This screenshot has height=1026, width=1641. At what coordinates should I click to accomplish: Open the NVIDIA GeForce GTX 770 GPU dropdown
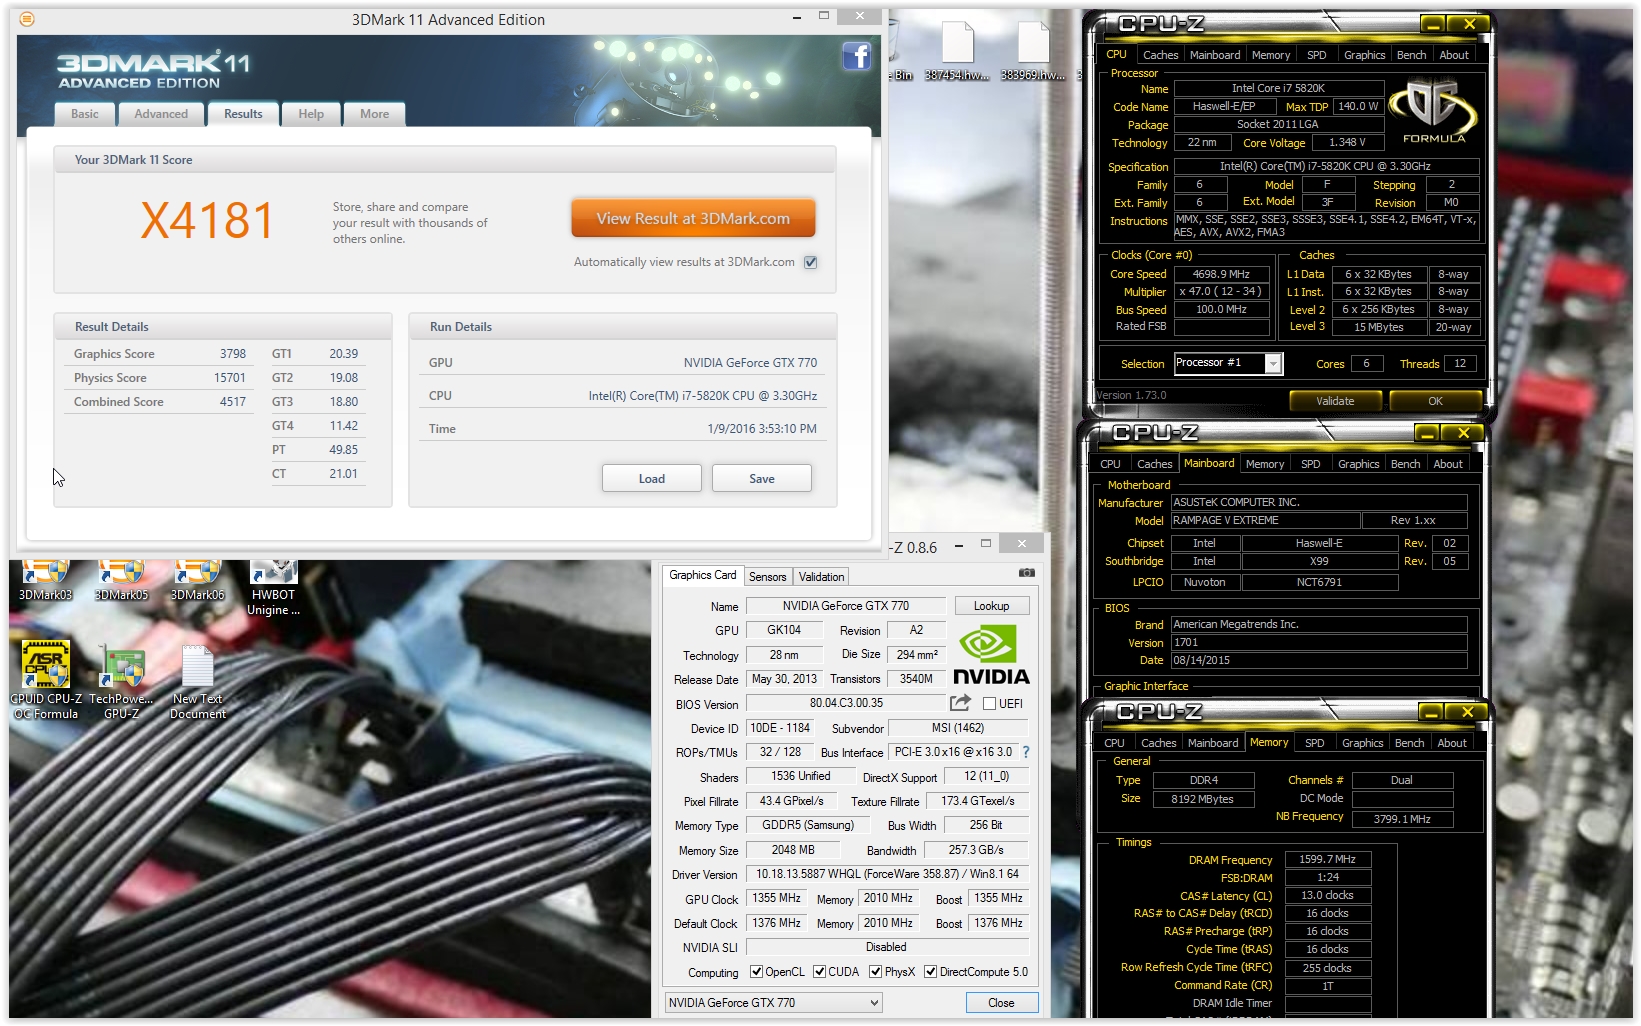pyautogui.click(x=773, y=1003)
